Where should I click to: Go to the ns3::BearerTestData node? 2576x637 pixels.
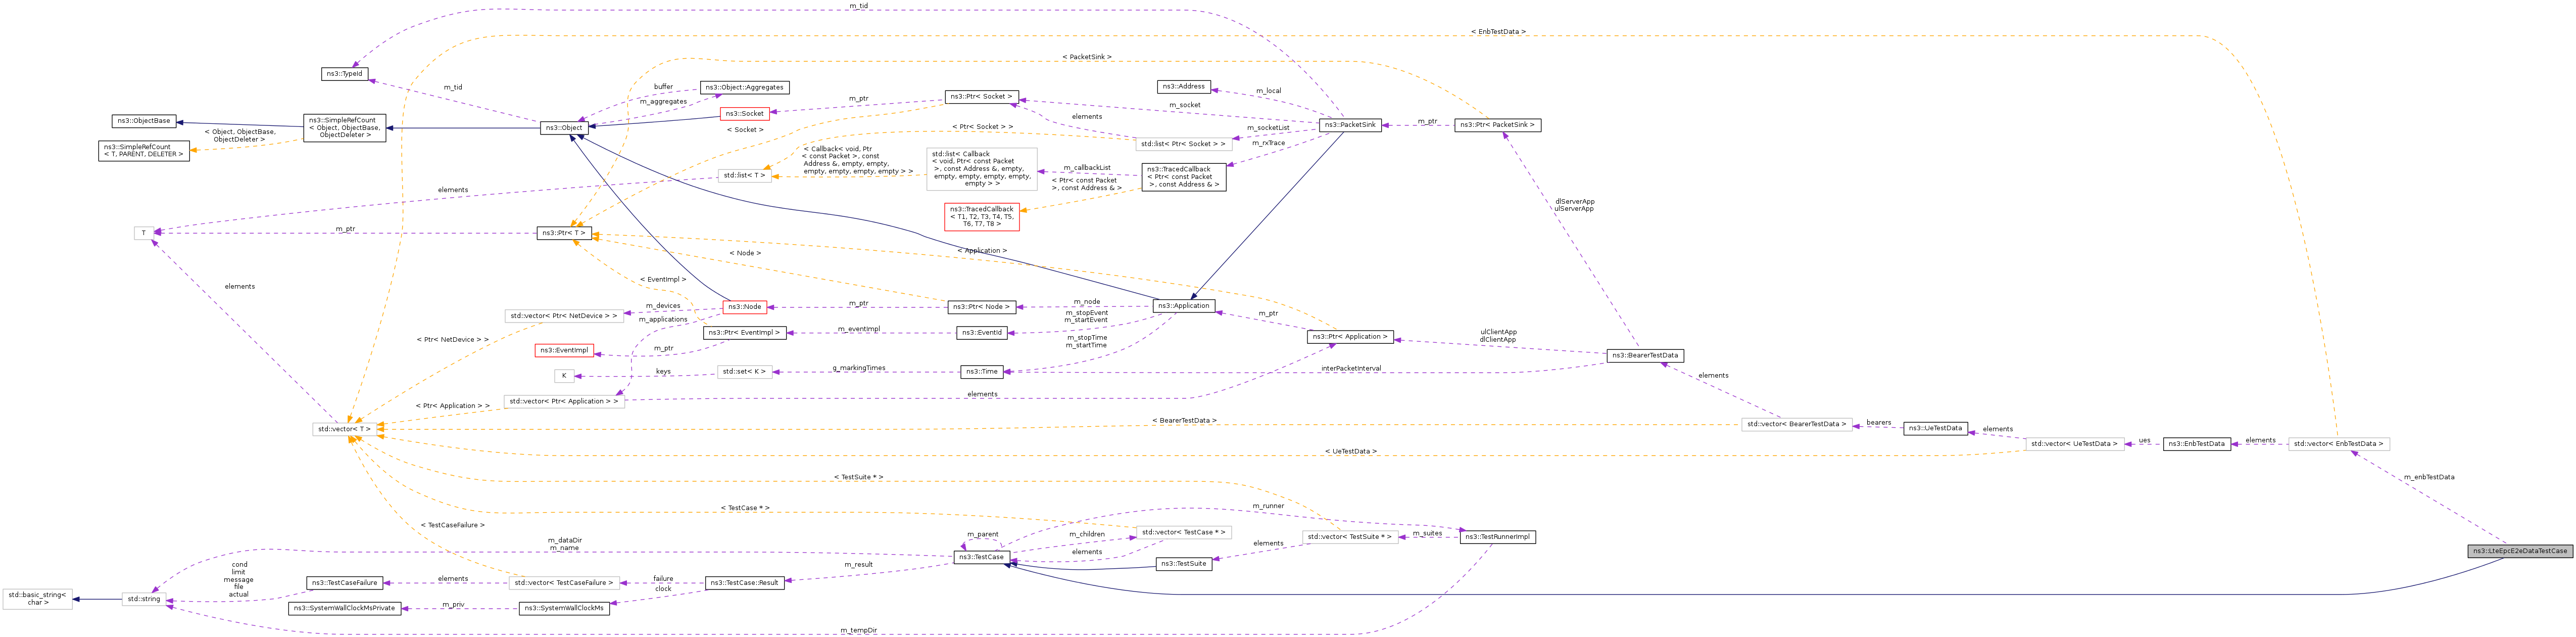pyautogui.click(x=1646, y=356)
